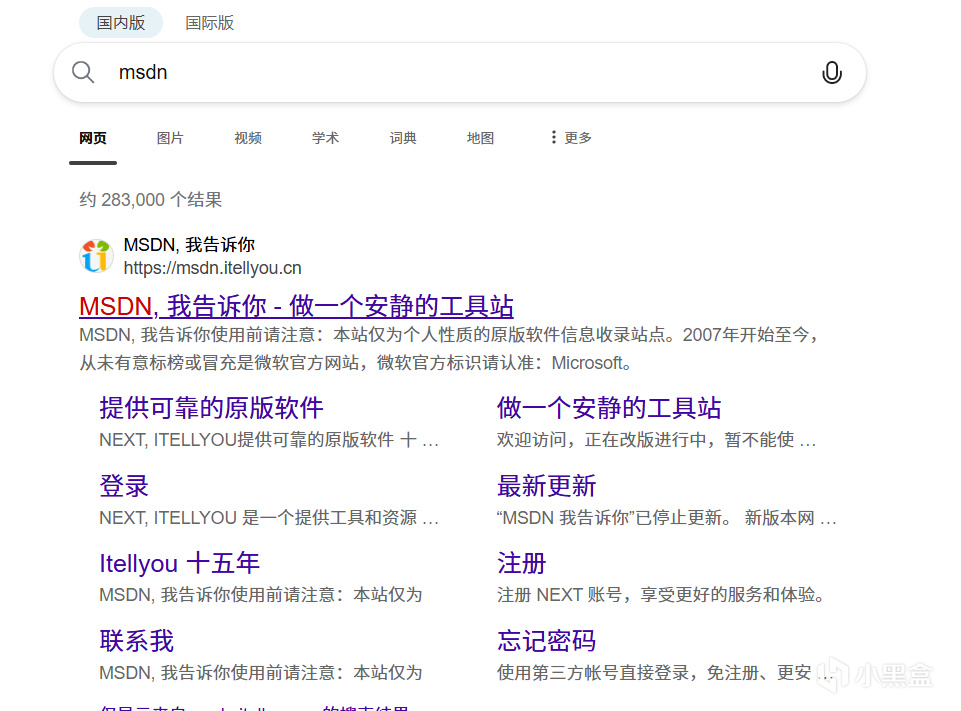Screen dimensions: 961x711
Task: Click snippet NEXT, ITELLYOU 是一个提供工具和资源
Action: (269, 518)
